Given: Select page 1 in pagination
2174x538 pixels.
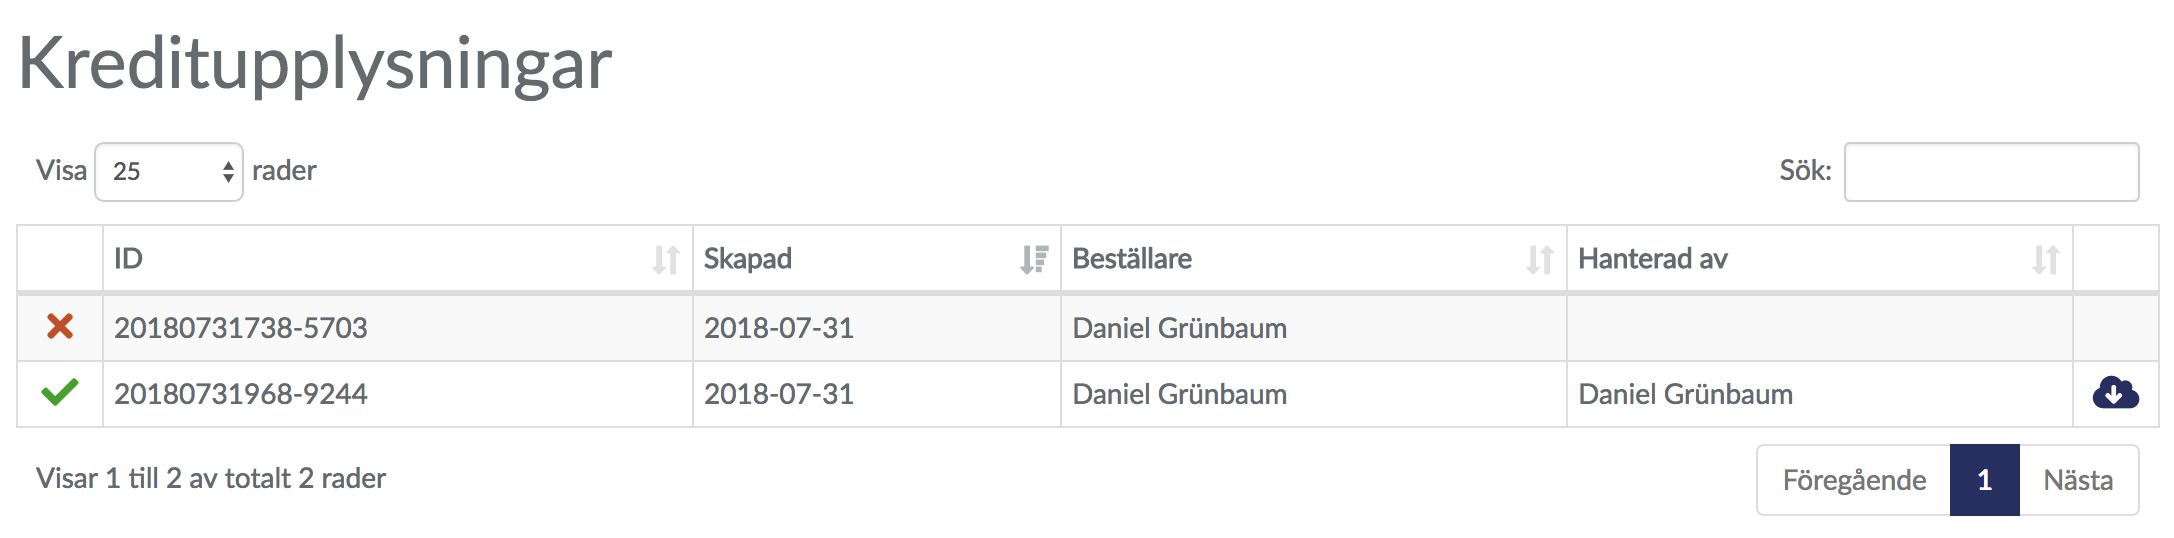Looking at the screenshot, I should pyautogui.click(x=1985, y=480).
